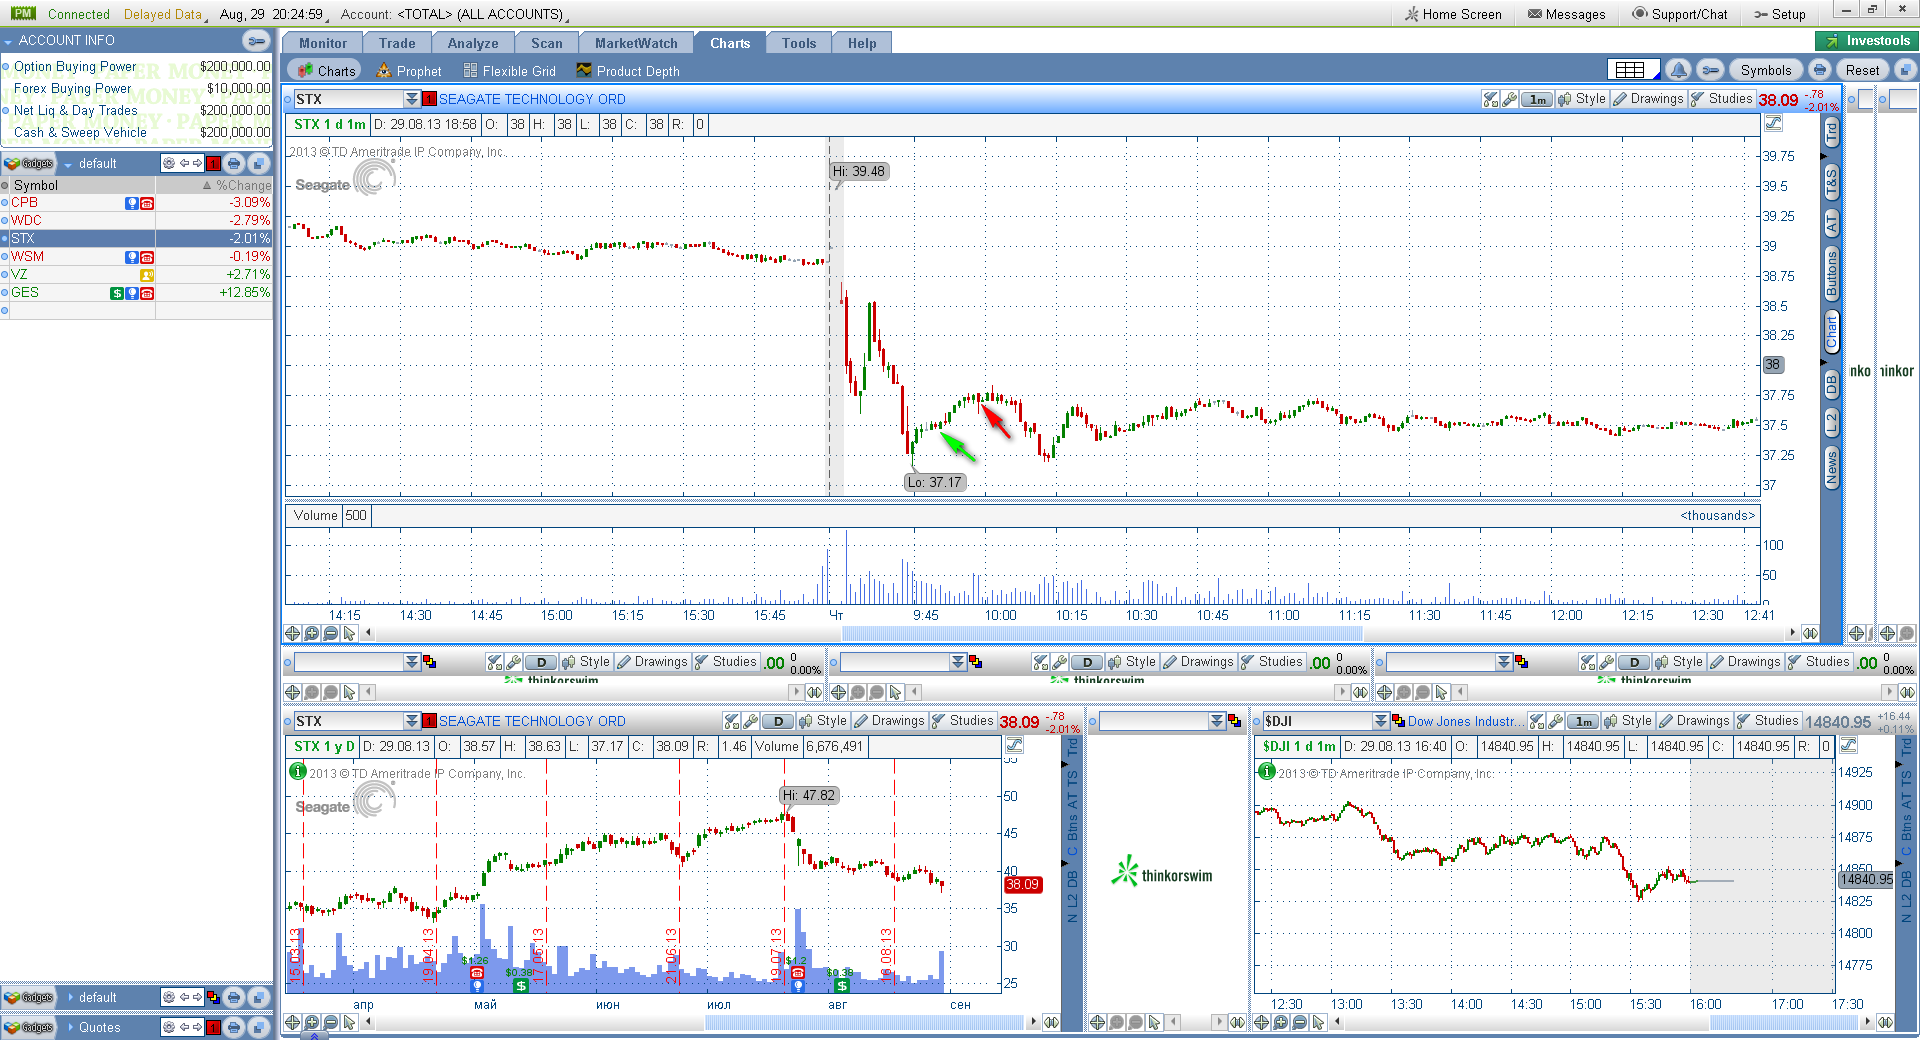1920x1040 pixels.
Task: Click the Reset button
Action: coord(1862,70)
